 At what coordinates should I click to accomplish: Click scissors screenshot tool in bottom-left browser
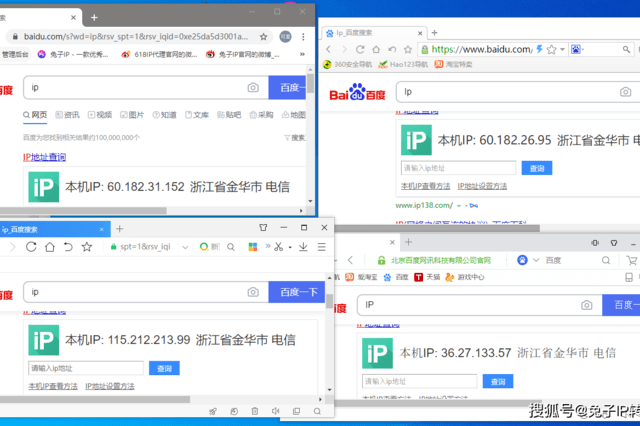point(278,247)
